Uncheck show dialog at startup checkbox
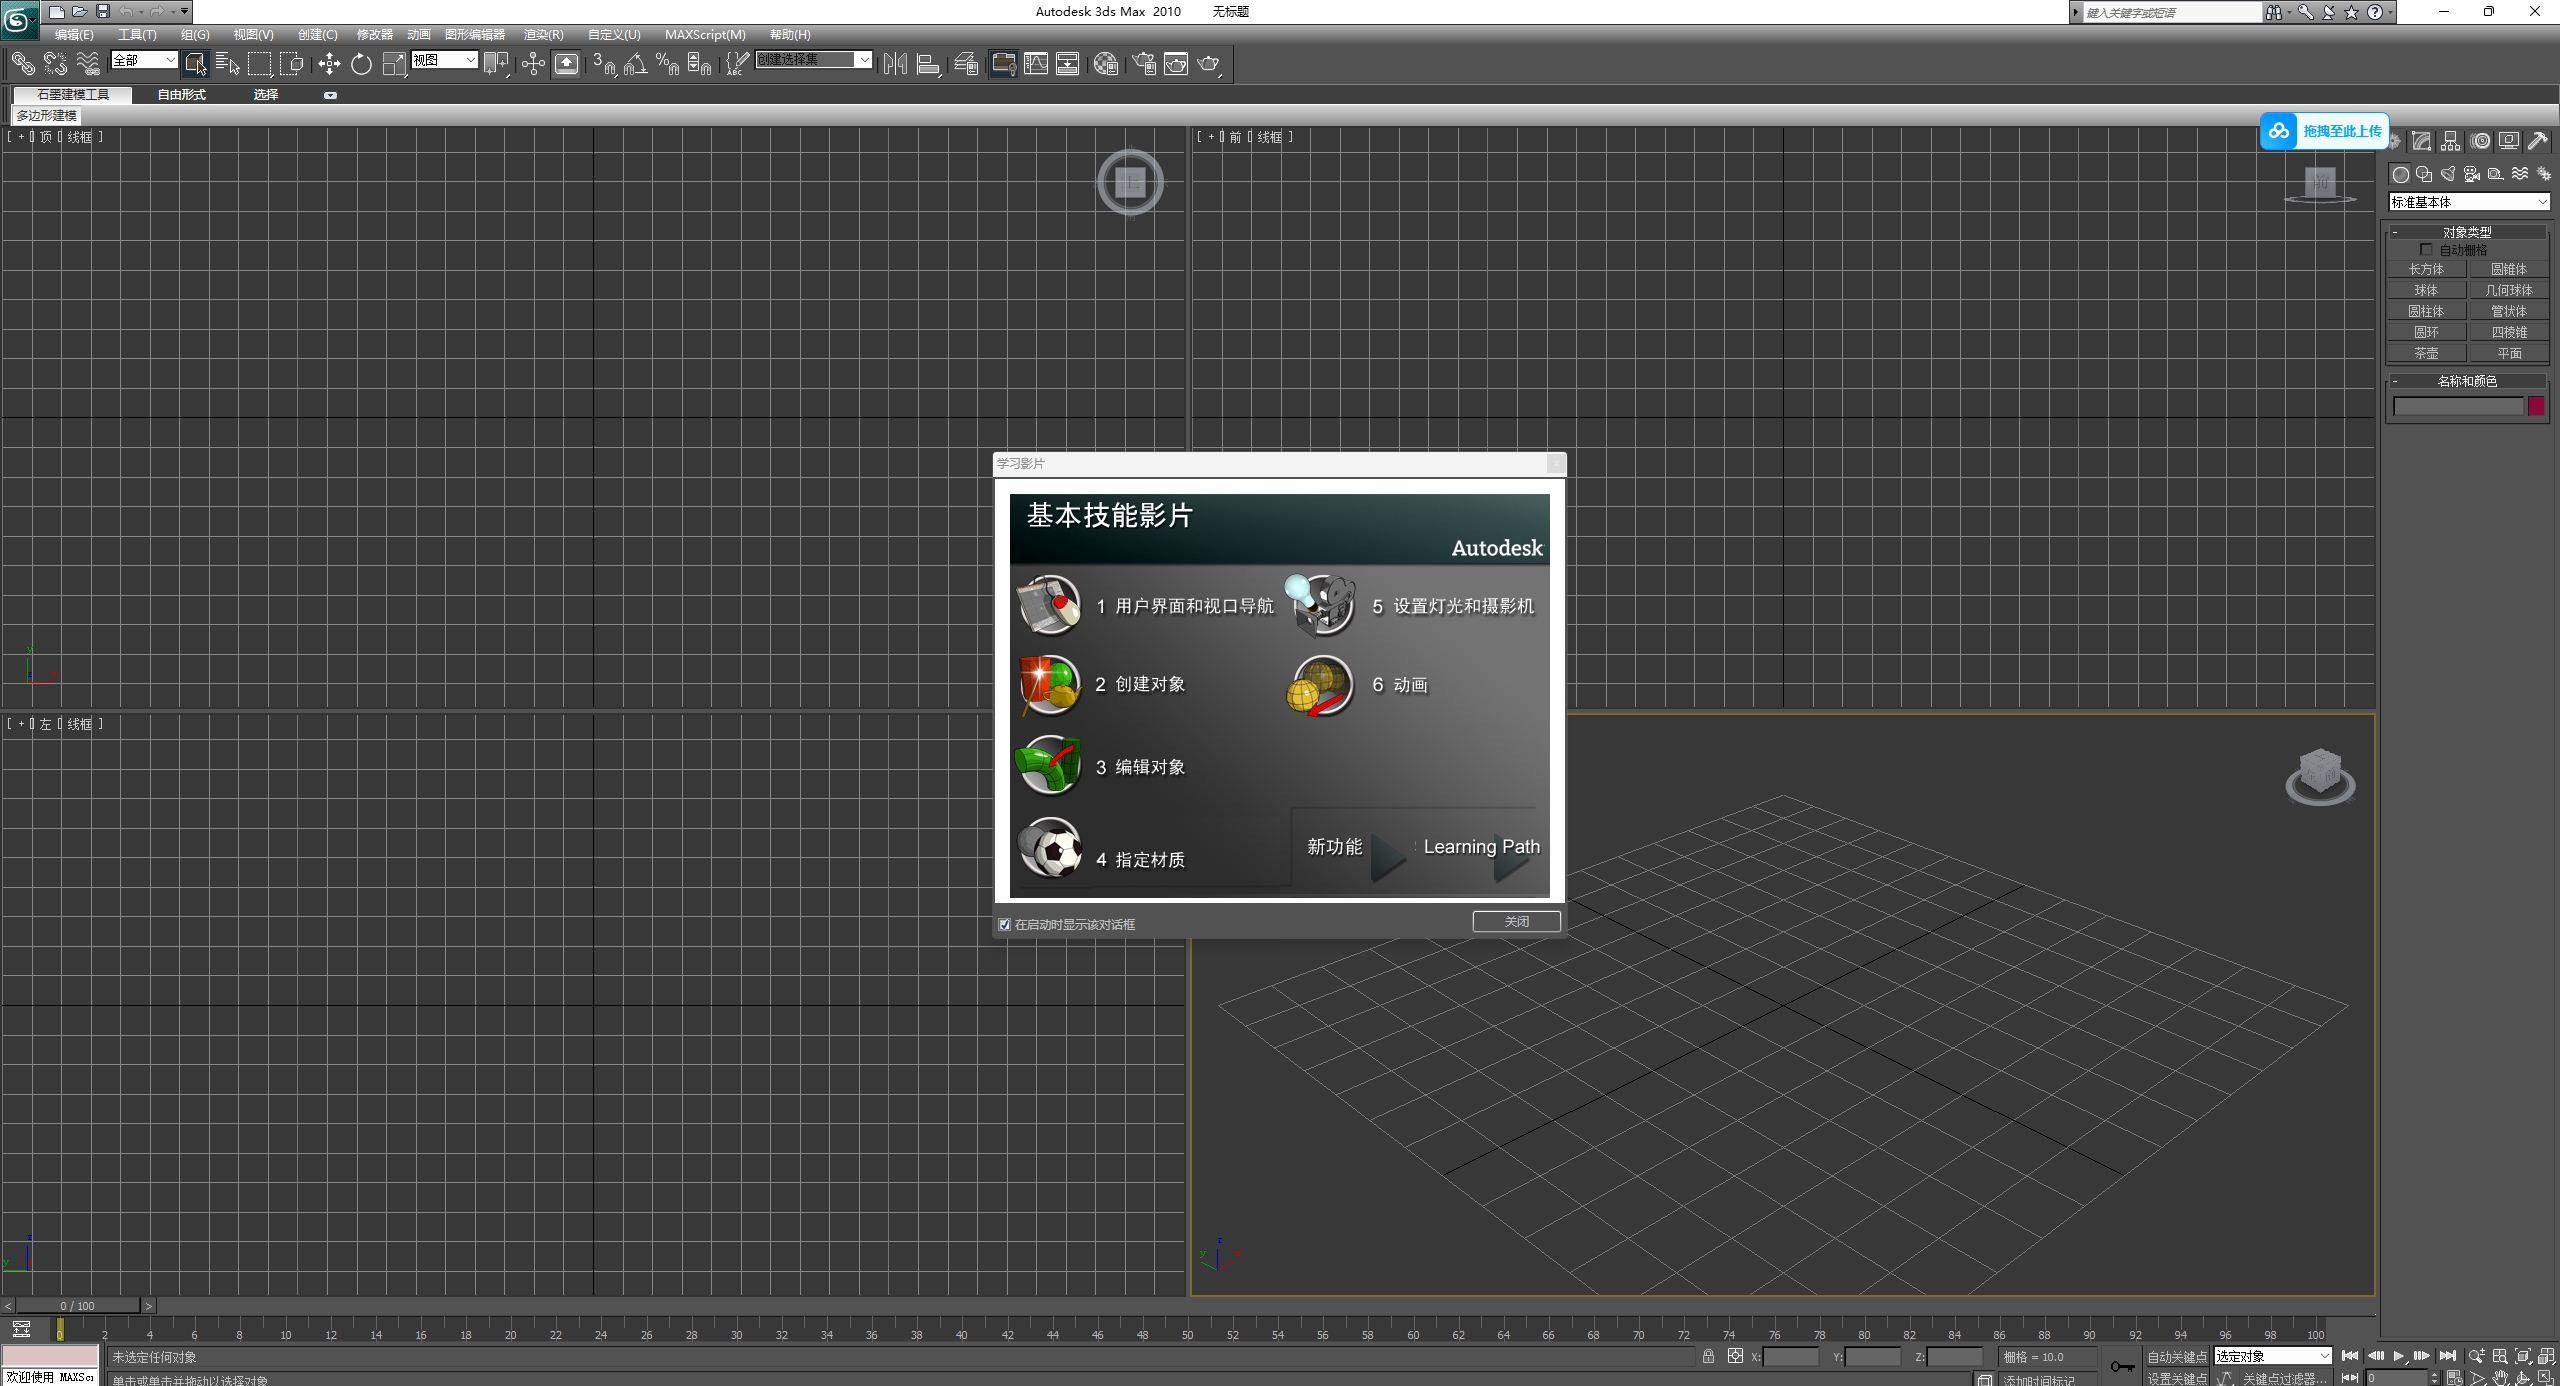This screenshot has width=2560, height=1386. click(1004, 924)
